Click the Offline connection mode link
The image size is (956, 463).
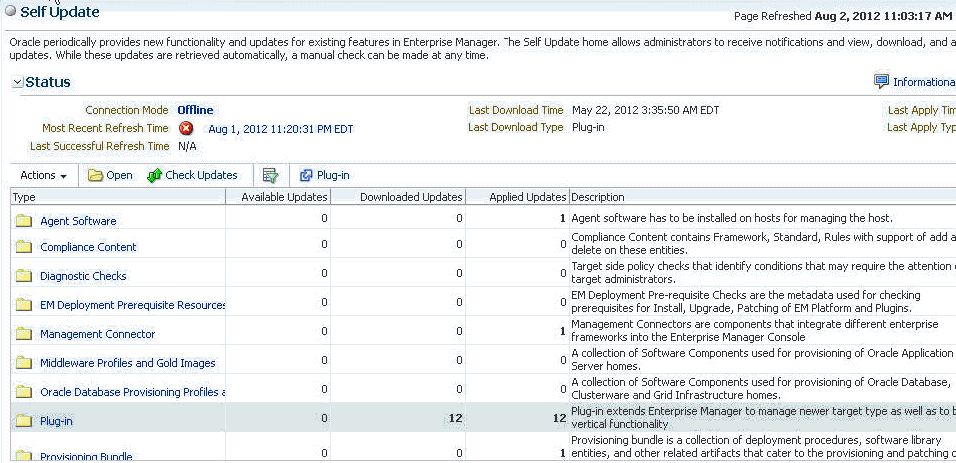pos(195,110)
